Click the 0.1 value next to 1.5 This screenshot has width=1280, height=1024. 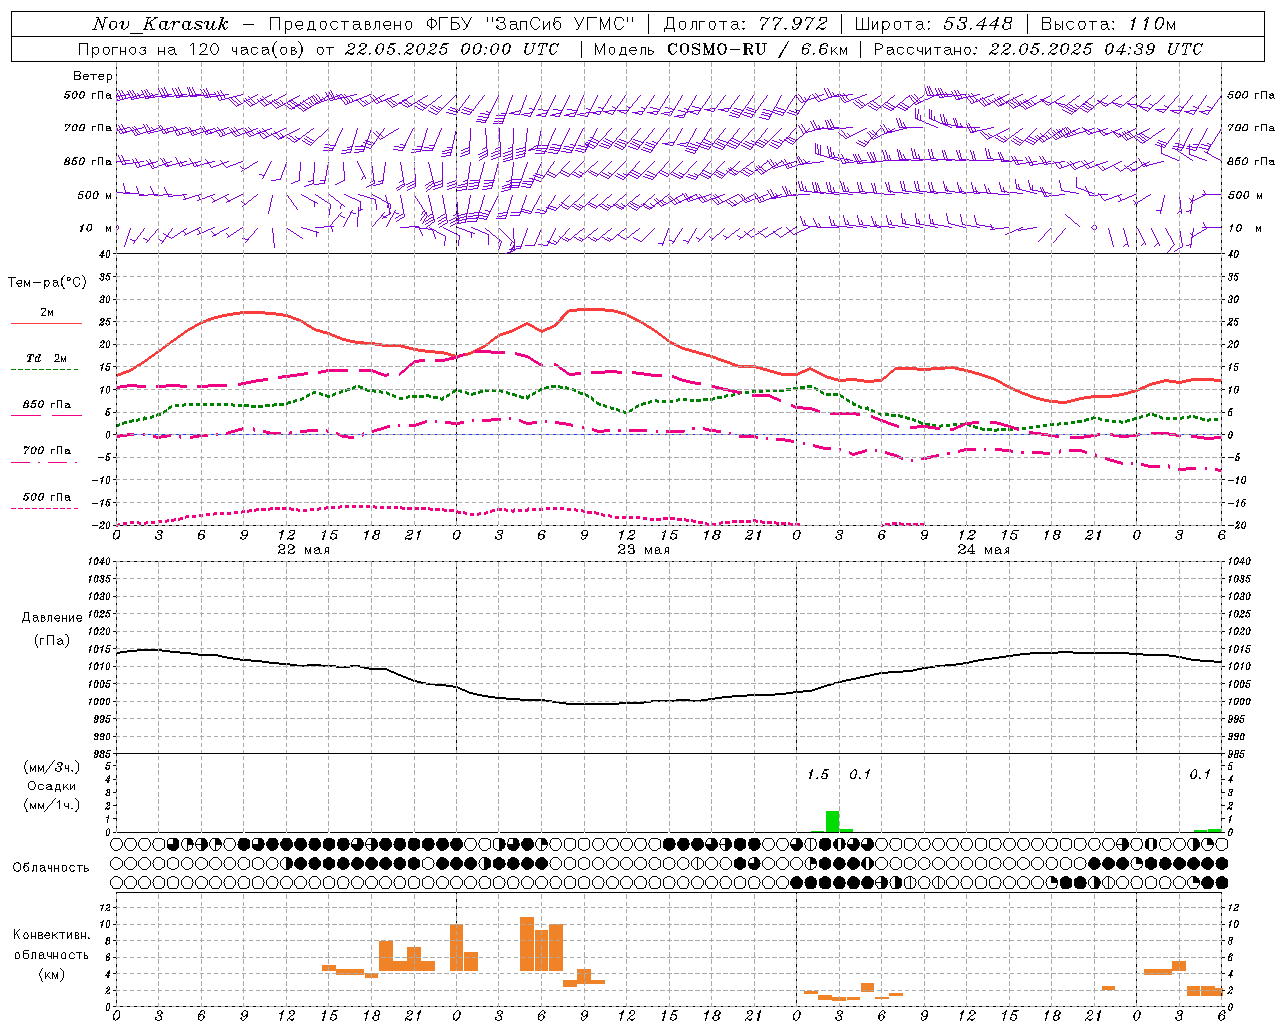(860, 775)
